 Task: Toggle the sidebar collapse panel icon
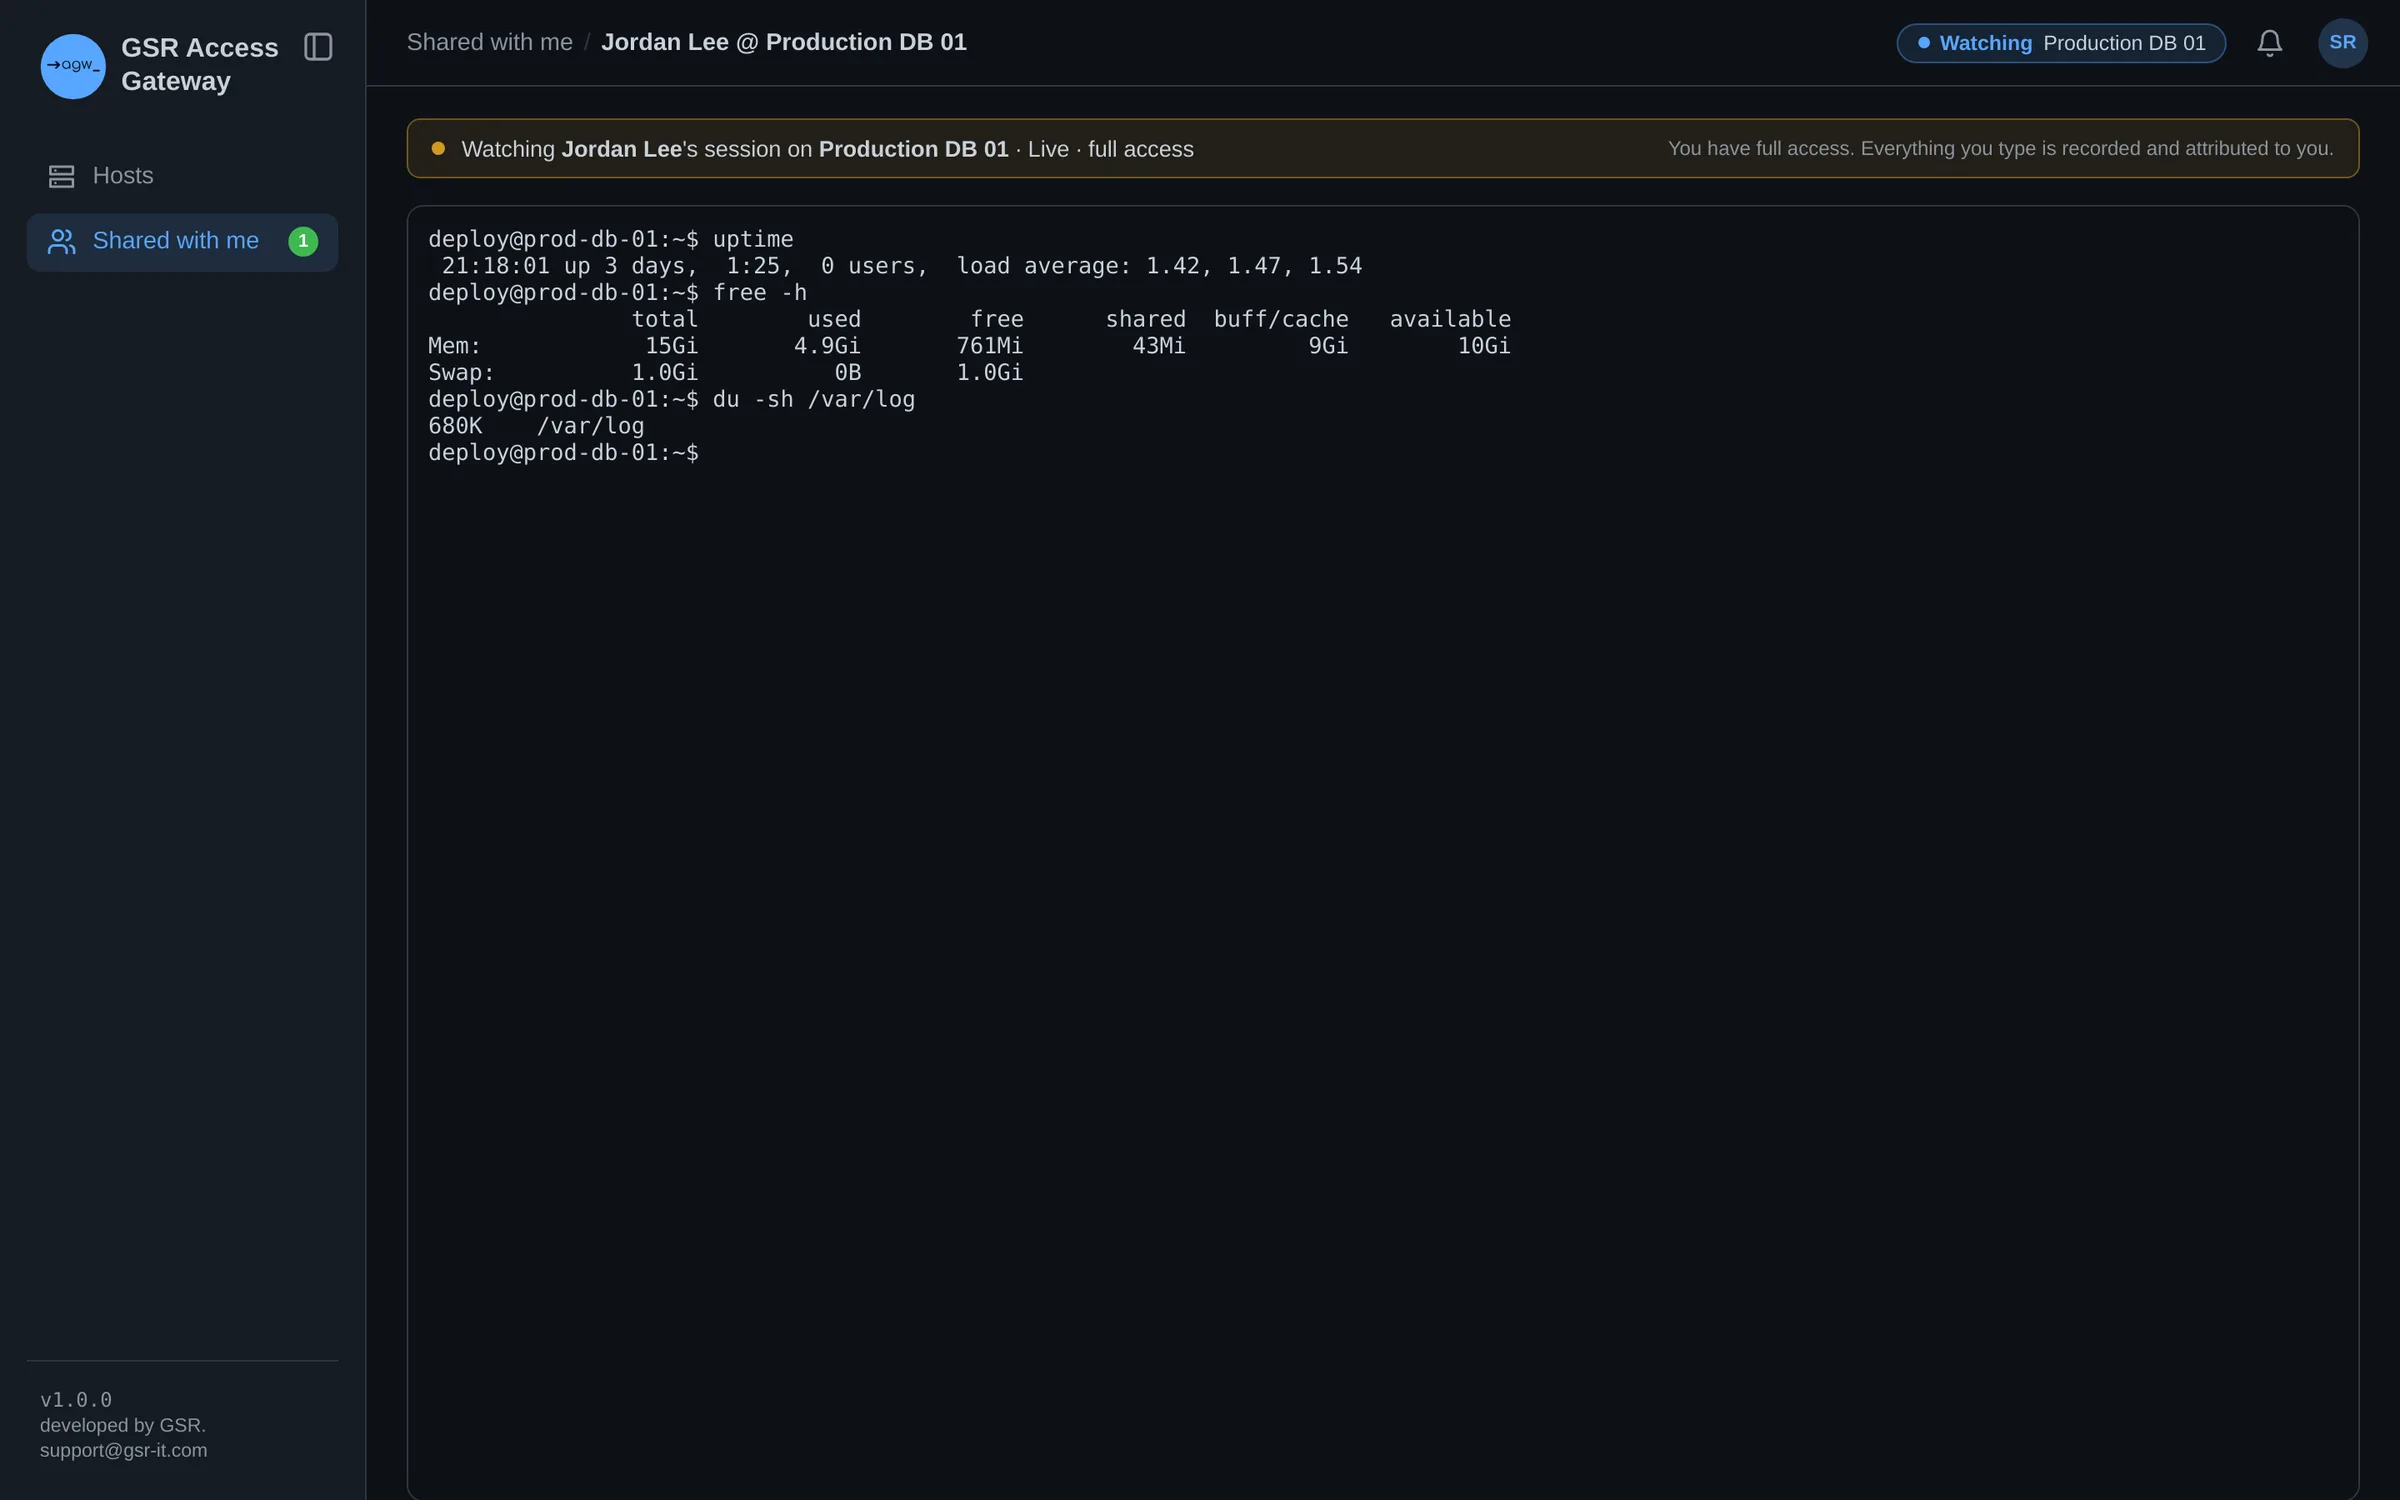point(318,47)
